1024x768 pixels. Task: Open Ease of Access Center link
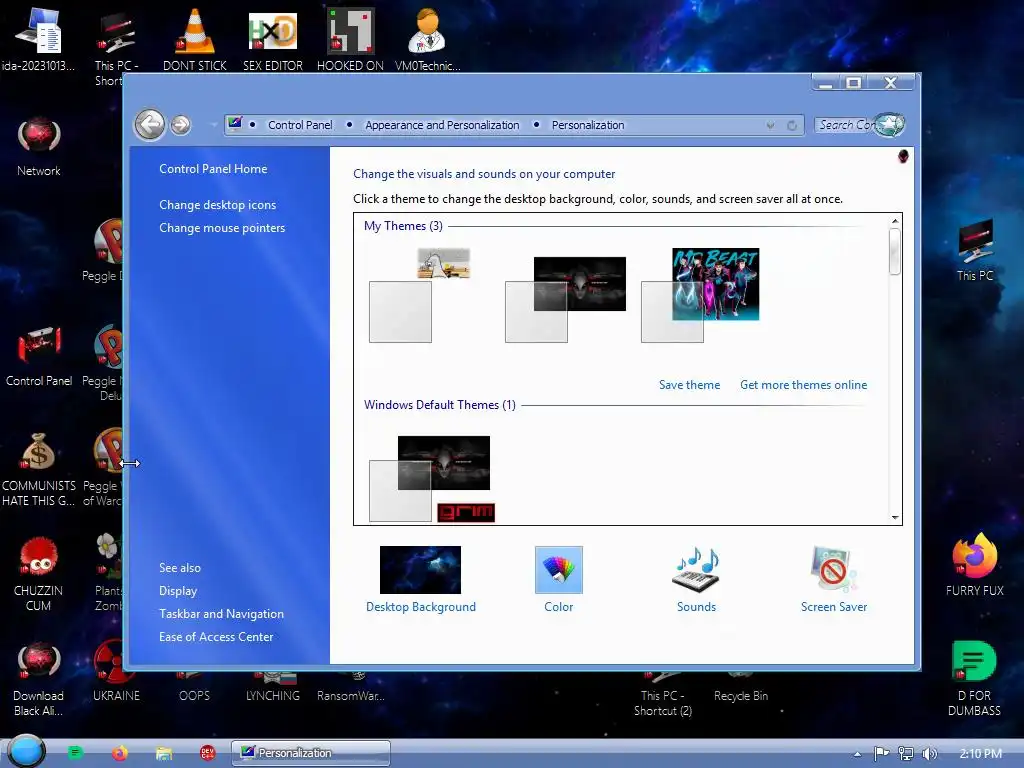click(x=216, y=636)
